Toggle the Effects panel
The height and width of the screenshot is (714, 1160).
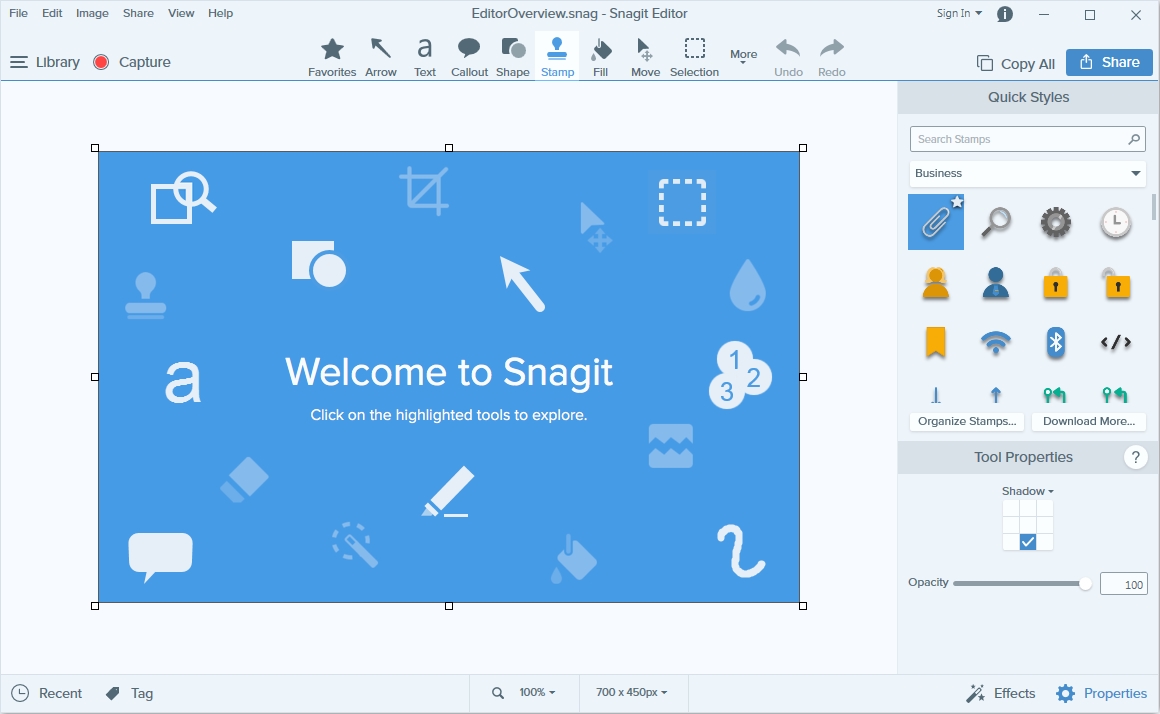point(1001,693)
